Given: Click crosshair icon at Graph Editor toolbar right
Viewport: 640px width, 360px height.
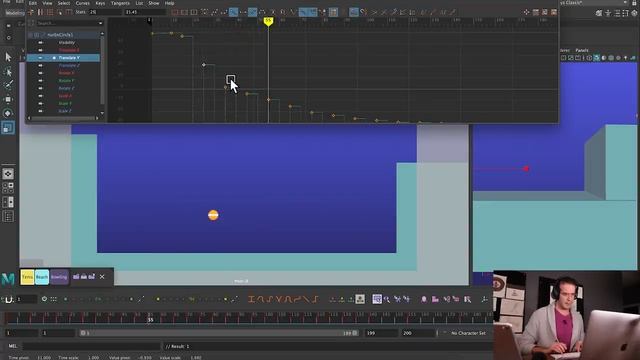Looking at the screenshot, I should coord(527,12).
